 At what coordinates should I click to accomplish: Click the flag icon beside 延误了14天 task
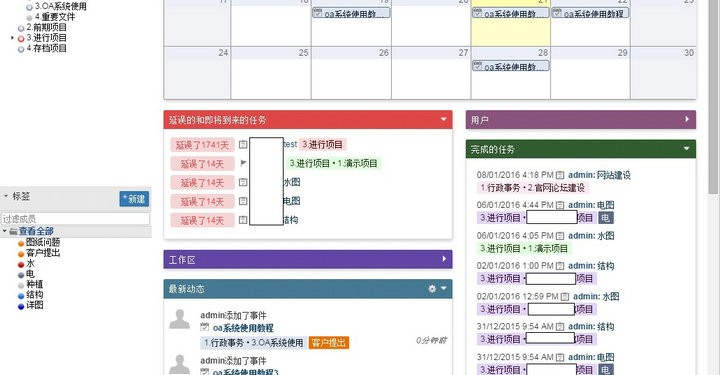tap(243, 163)
